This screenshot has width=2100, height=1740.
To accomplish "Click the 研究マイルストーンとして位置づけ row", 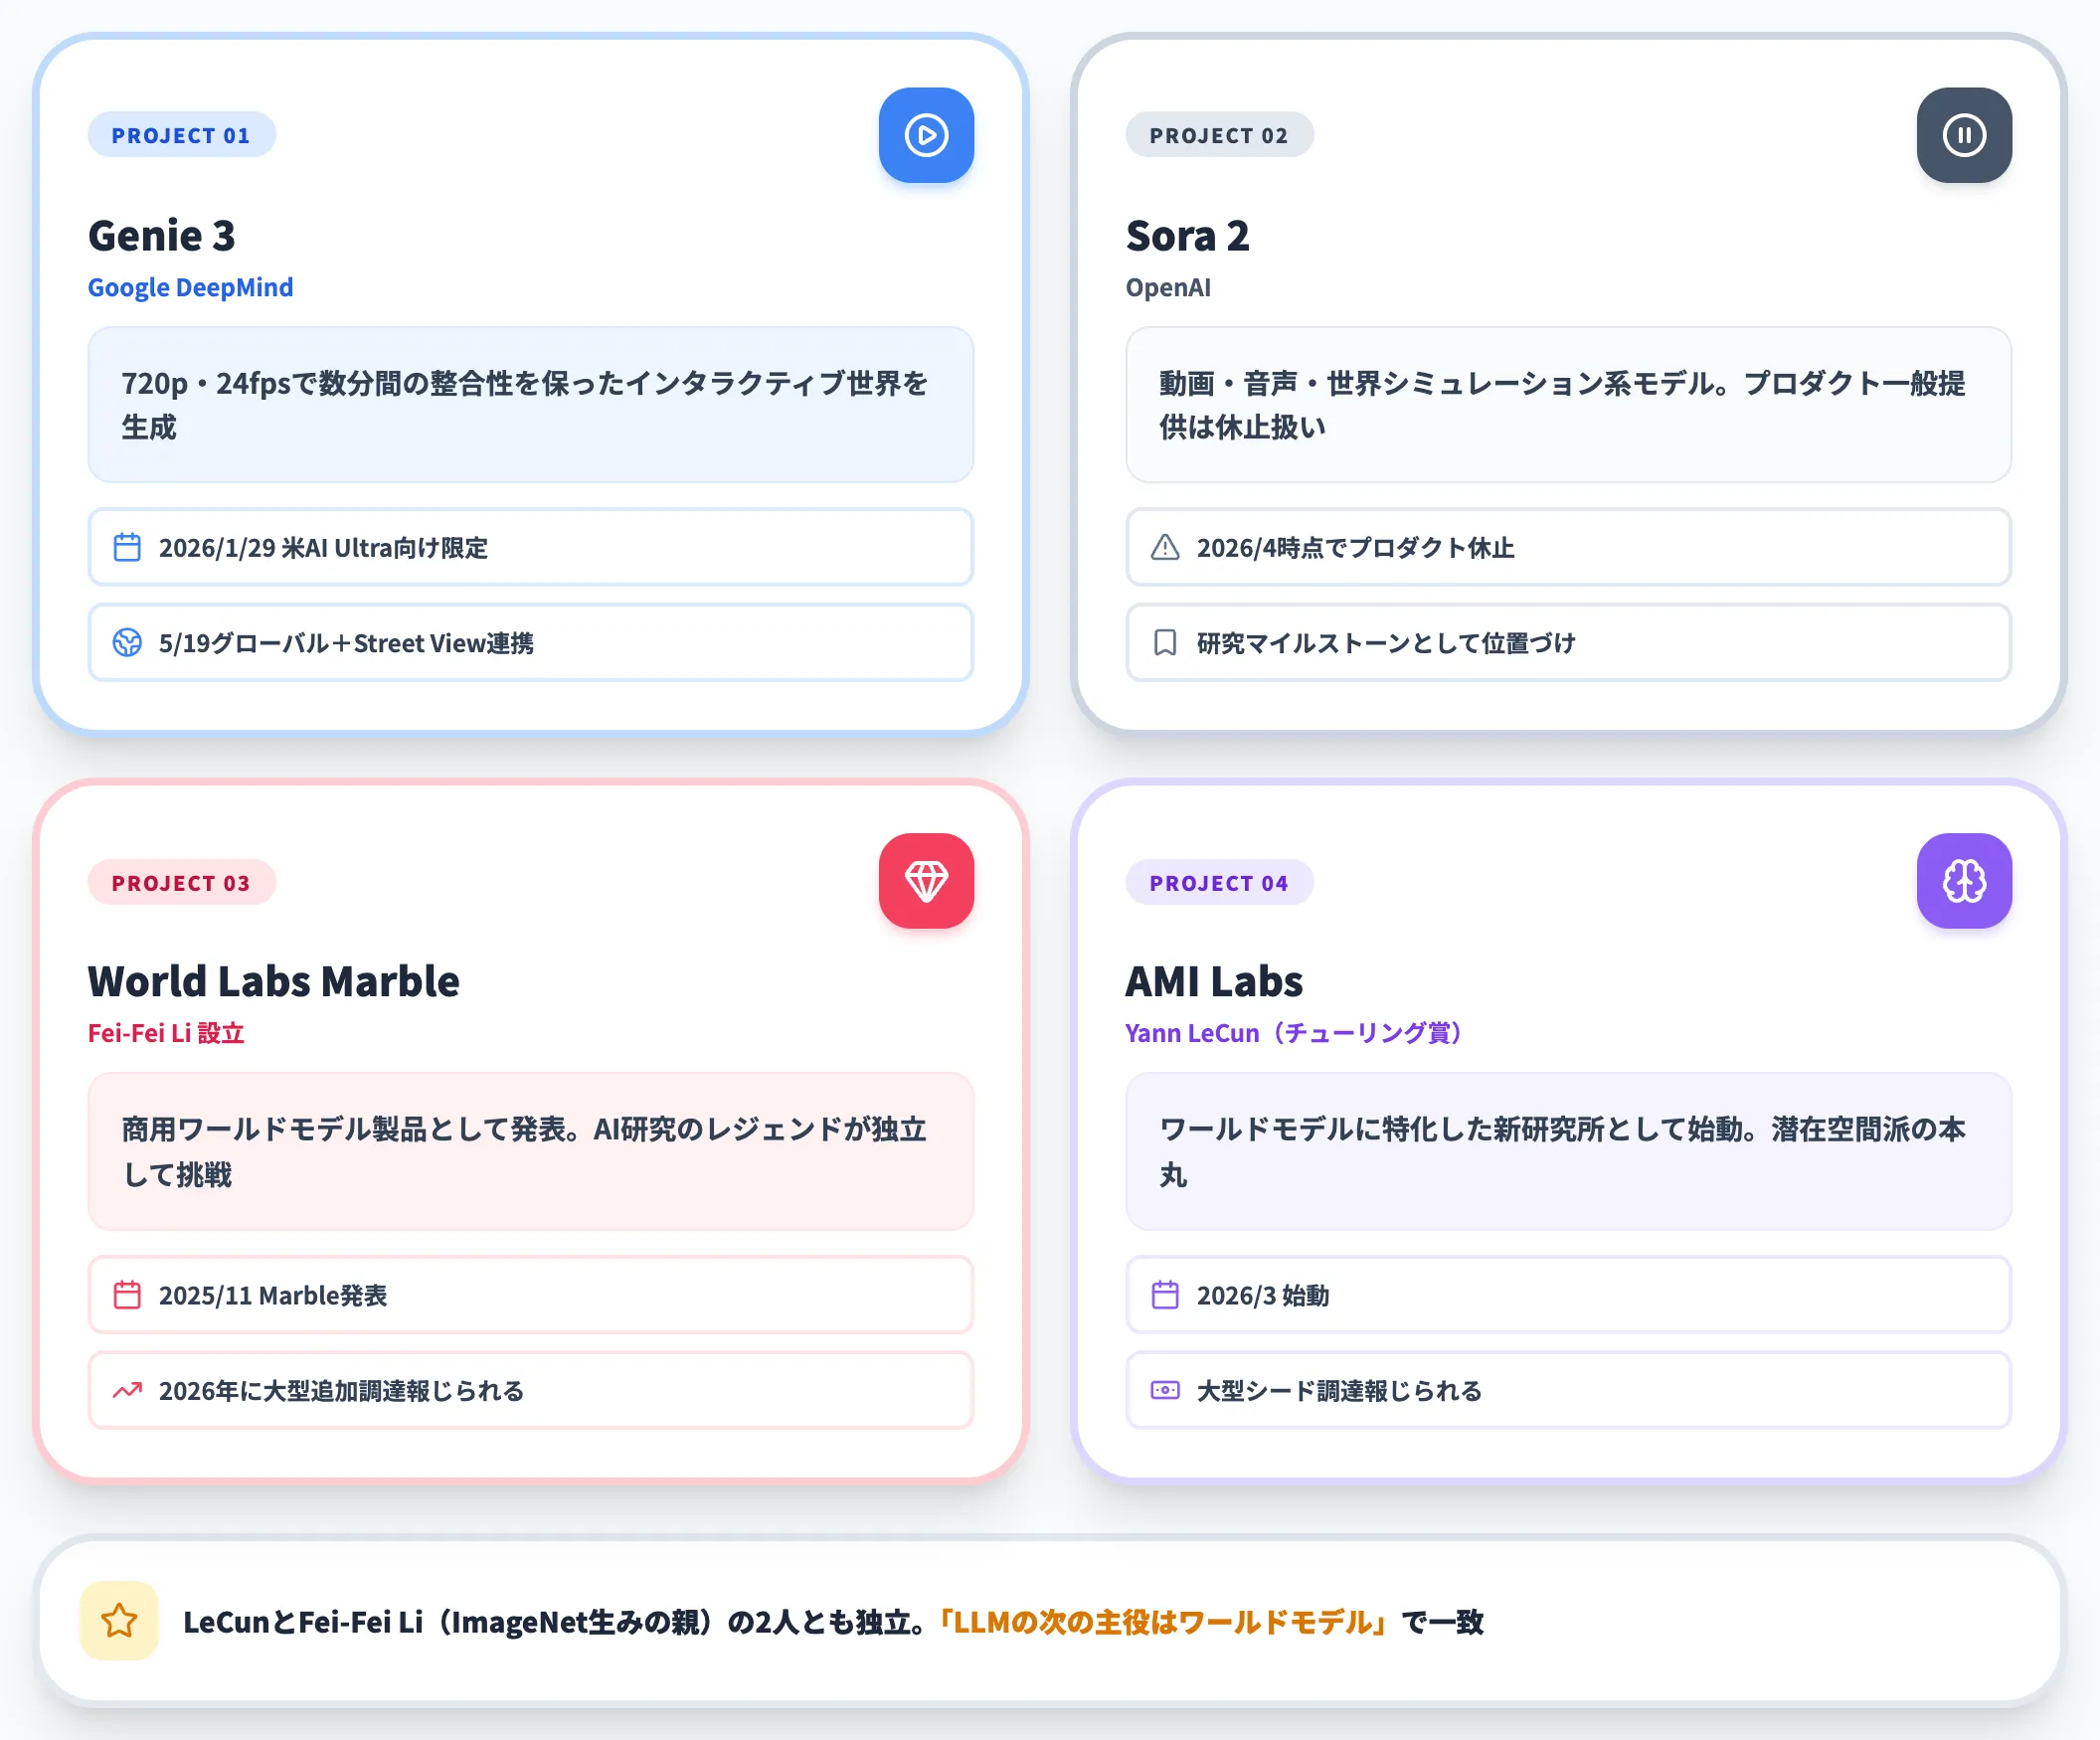I will [x=1568, y=642].
